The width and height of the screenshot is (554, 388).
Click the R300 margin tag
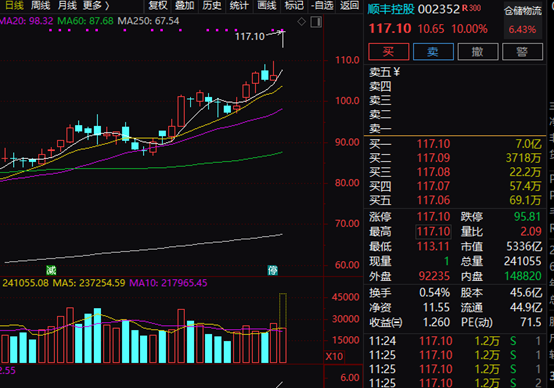(x=472, y=8)
